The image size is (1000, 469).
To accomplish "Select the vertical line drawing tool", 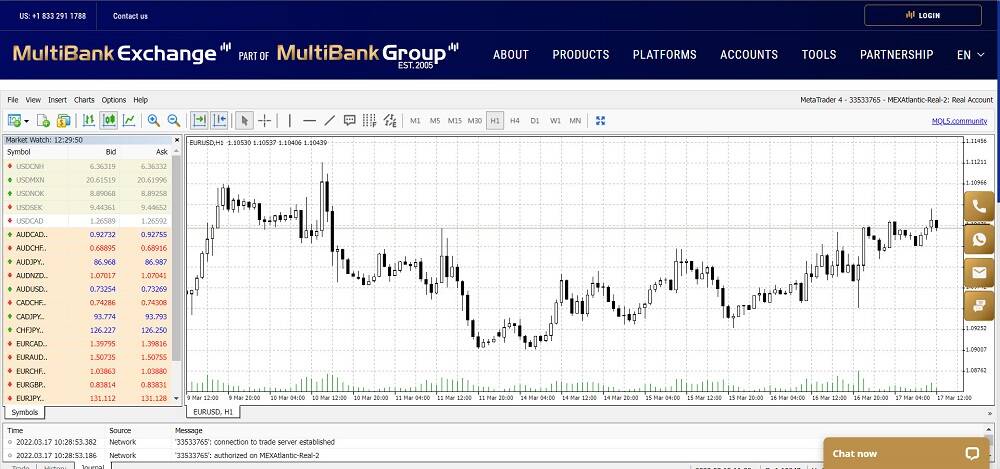I will [x=290, y=120].
